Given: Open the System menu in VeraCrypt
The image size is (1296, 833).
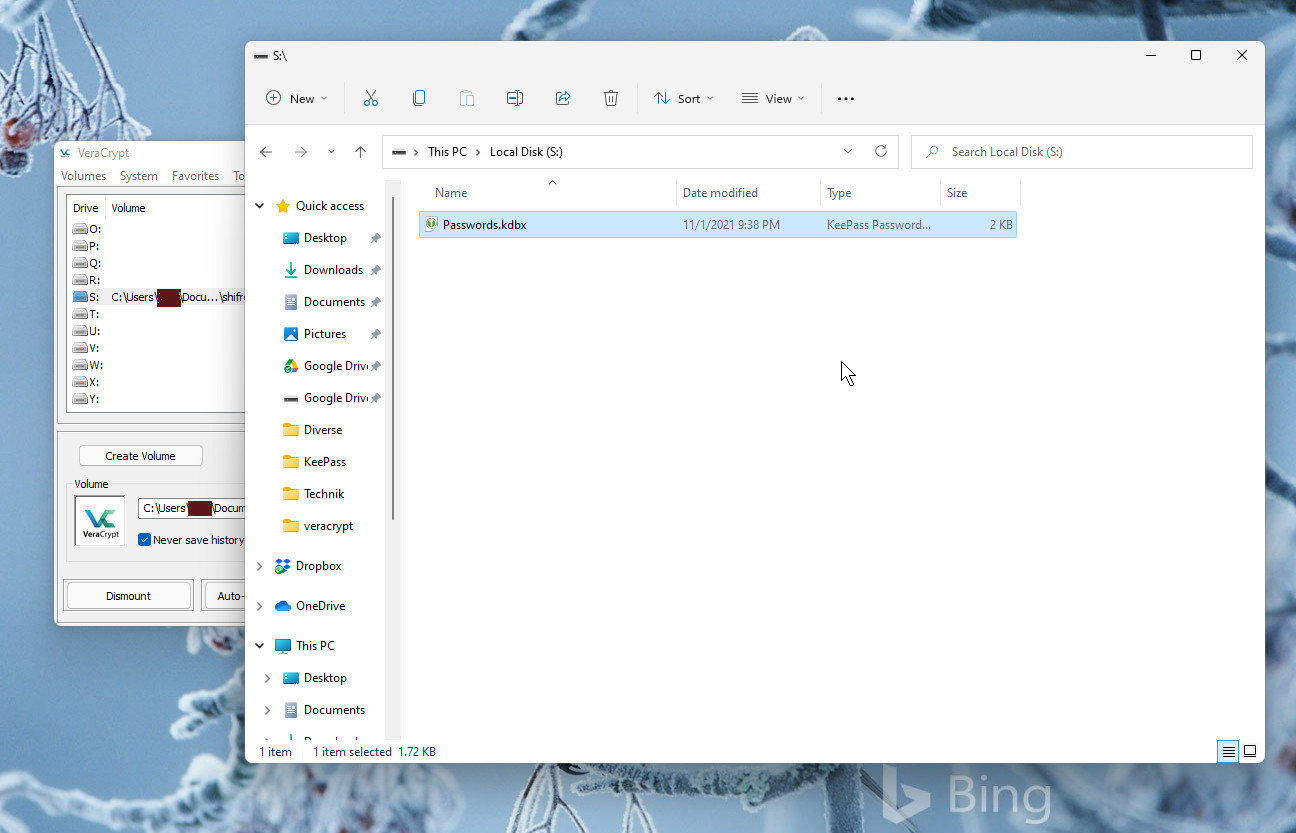Looking at the screenshot, I should [x=138, y=176].
